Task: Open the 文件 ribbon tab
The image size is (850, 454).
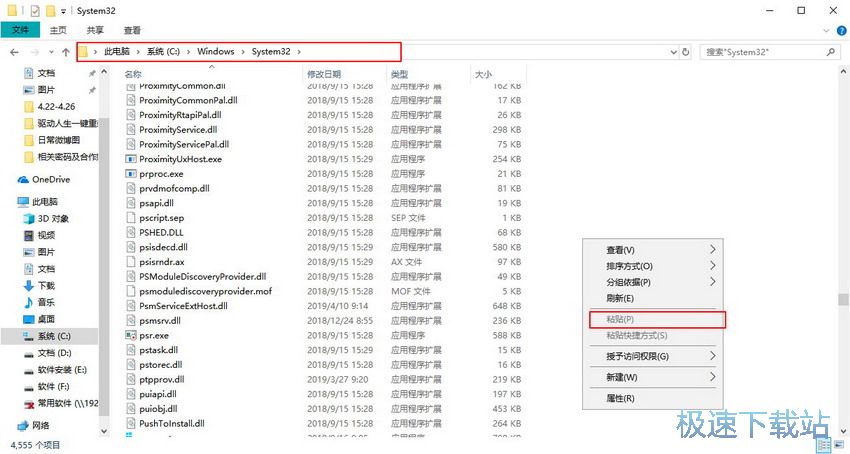Action: point(20,30)
